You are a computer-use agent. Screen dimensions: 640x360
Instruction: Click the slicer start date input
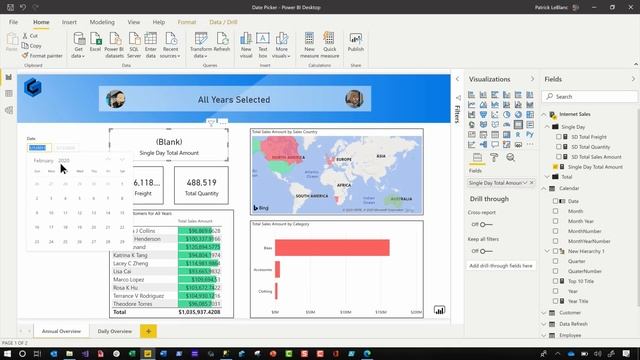(x=39, y=147)
